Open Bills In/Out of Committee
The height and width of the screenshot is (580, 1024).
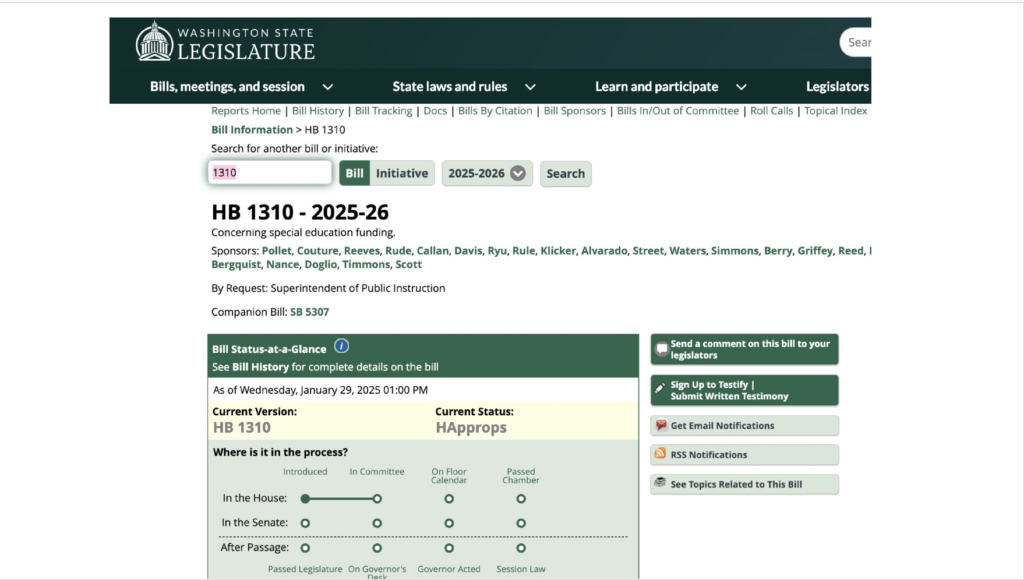click(678, 111)
